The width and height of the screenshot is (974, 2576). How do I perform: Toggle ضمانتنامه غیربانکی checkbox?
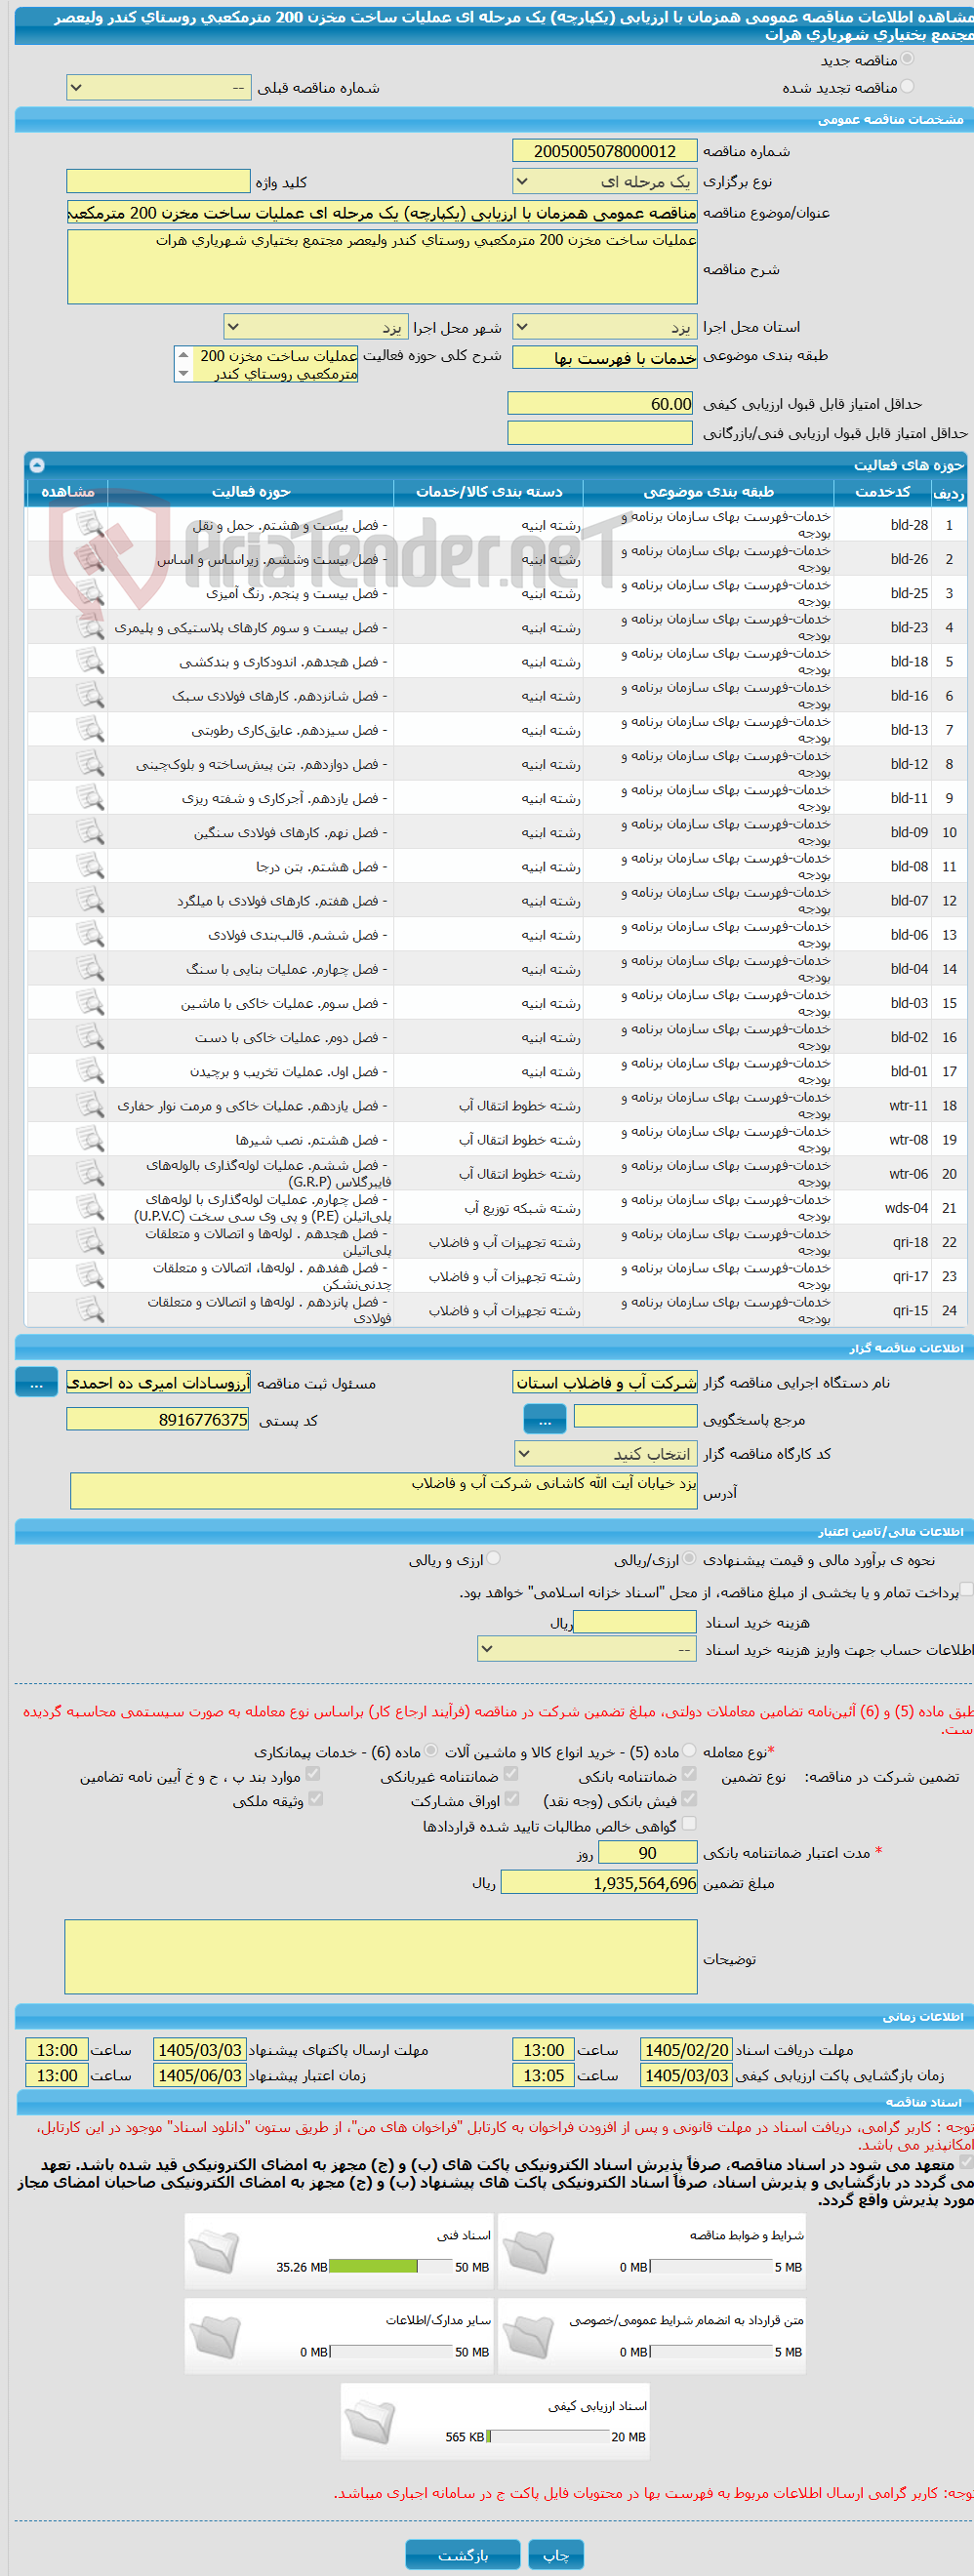tap(512, 1774)
